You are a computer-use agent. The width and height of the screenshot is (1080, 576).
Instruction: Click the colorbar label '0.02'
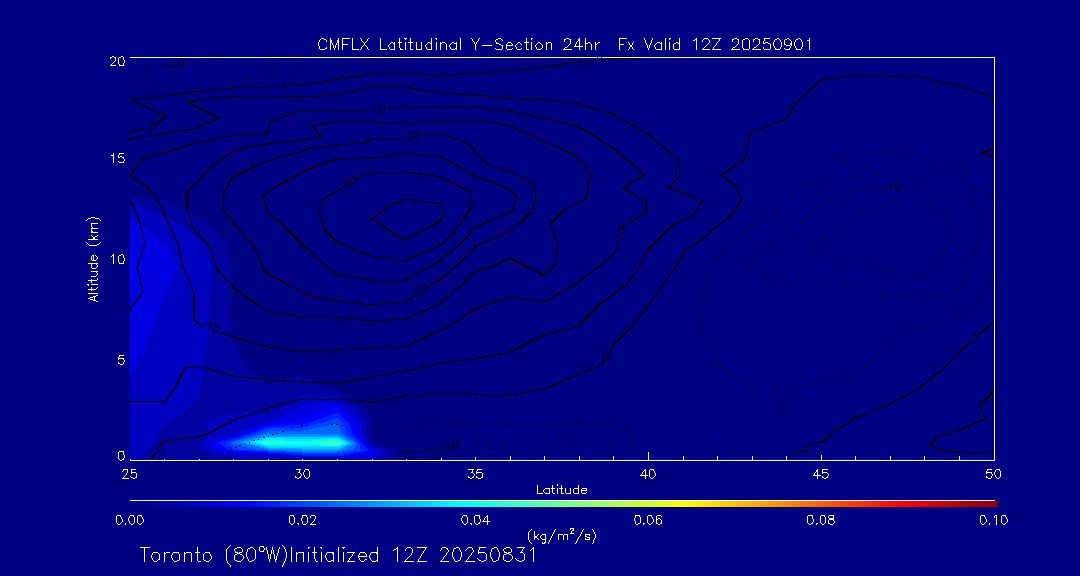pyautogui.click(x=302, y=520)
